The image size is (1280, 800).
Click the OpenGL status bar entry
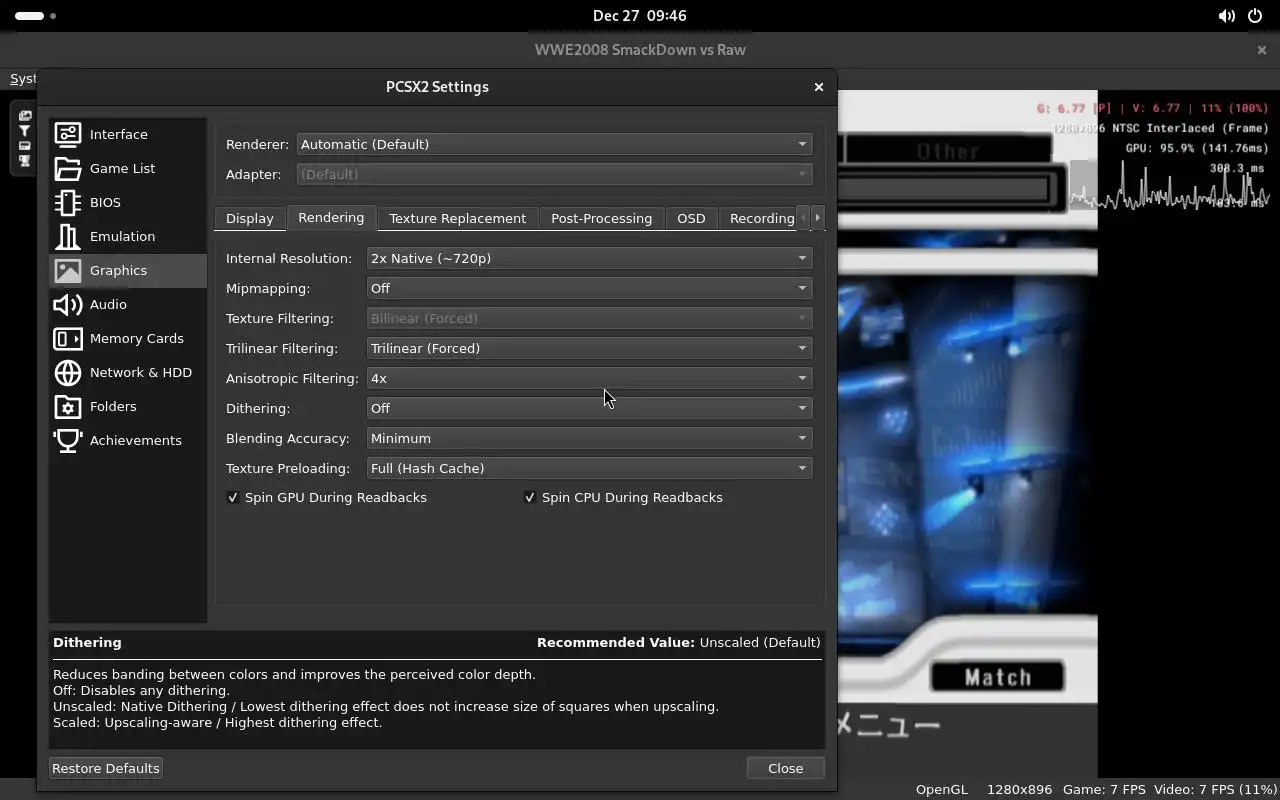(942, 789)
